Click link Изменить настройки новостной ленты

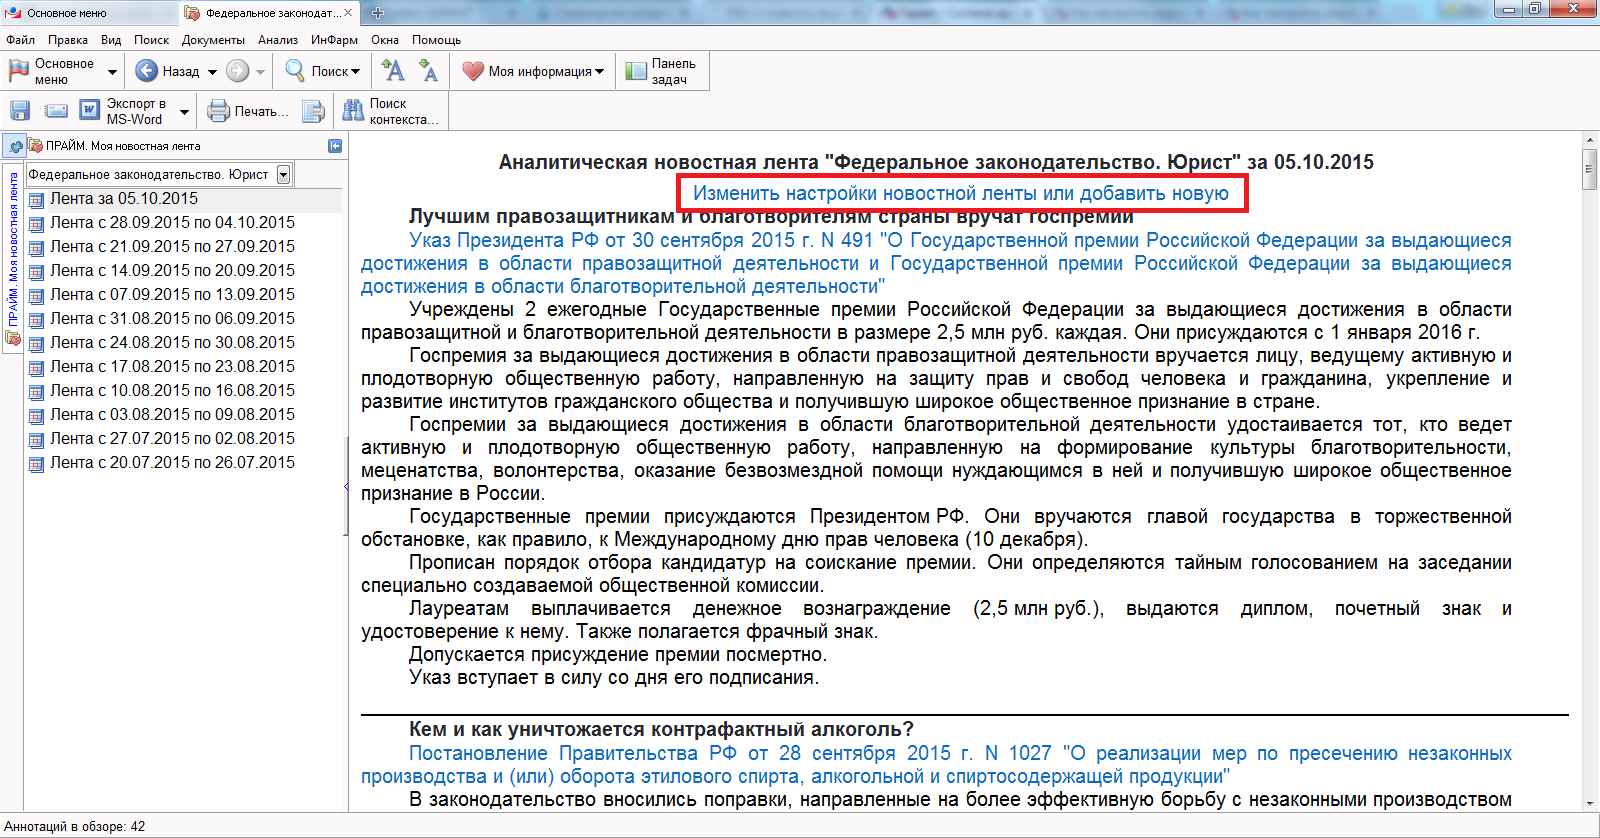[961, 193]
